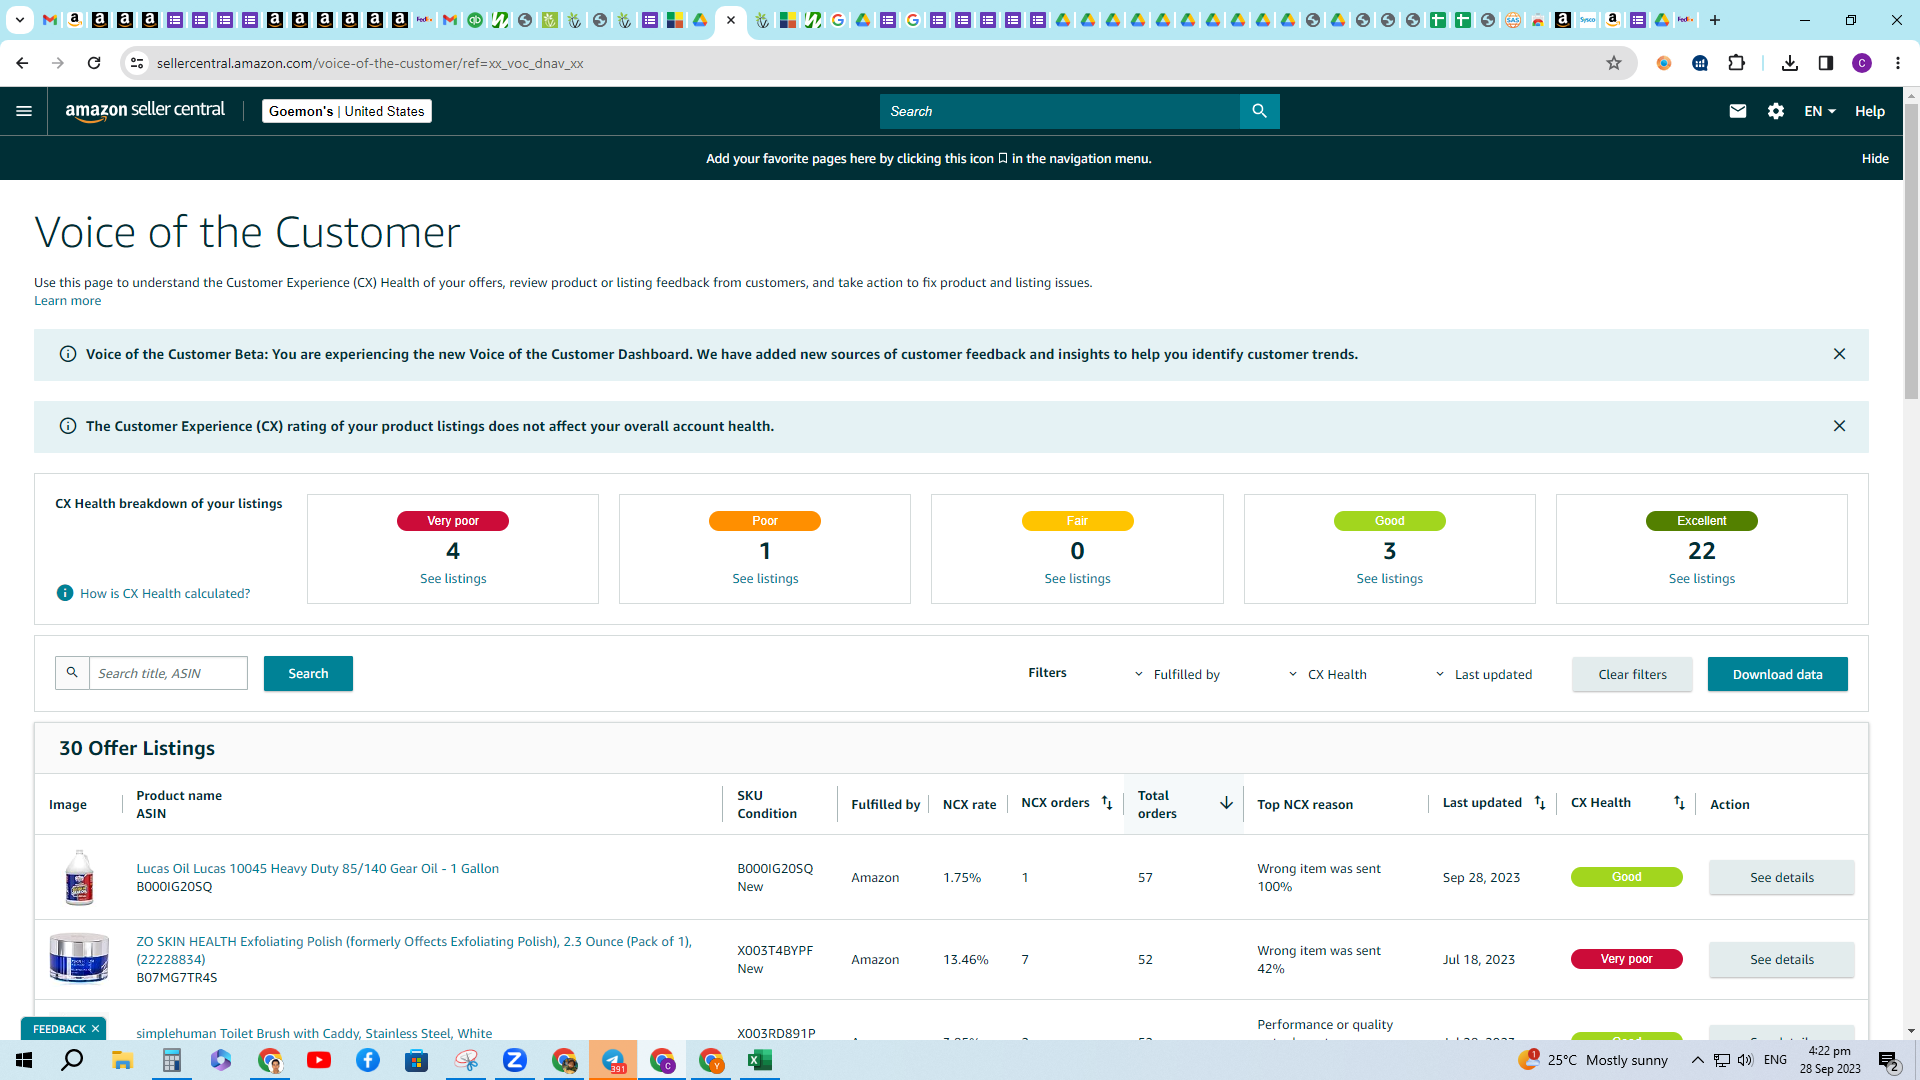Open the mail messages icon

pyautogui.click(x=1738, y=111)
